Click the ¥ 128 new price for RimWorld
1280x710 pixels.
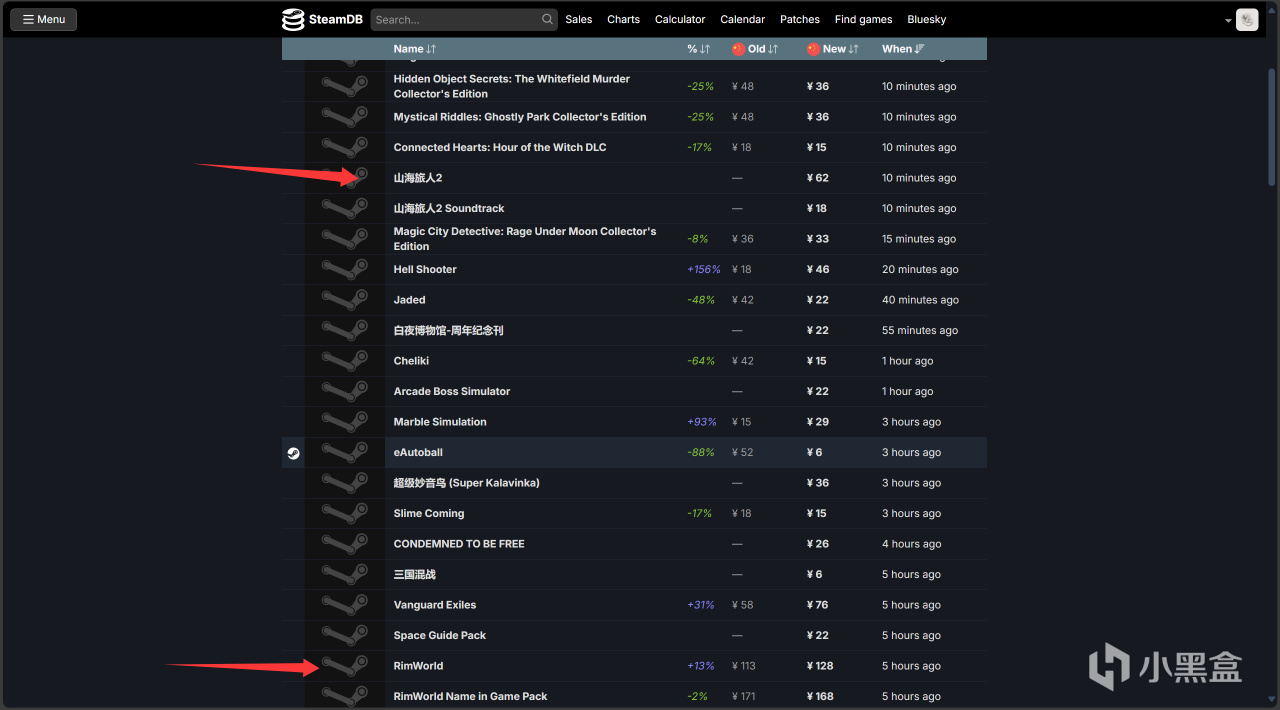[x=820, y=666]
